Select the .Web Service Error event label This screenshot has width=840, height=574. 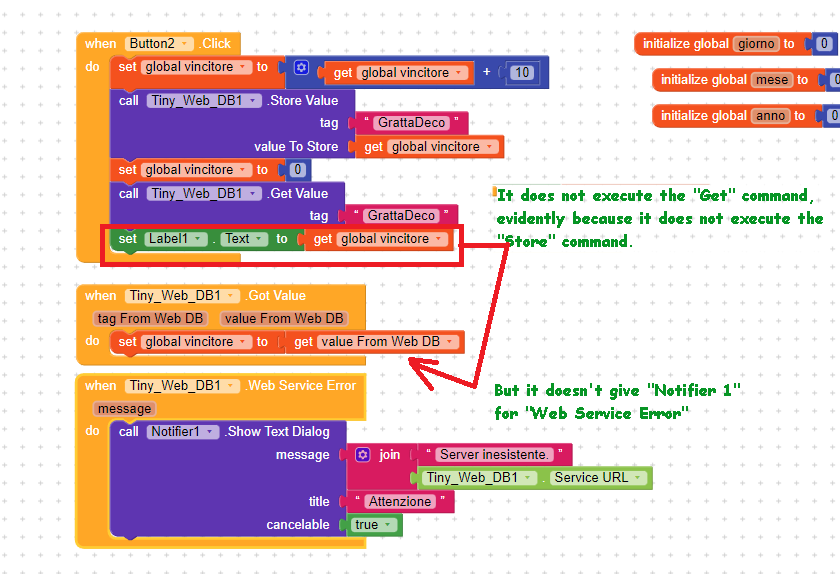[x=301, y=386]
